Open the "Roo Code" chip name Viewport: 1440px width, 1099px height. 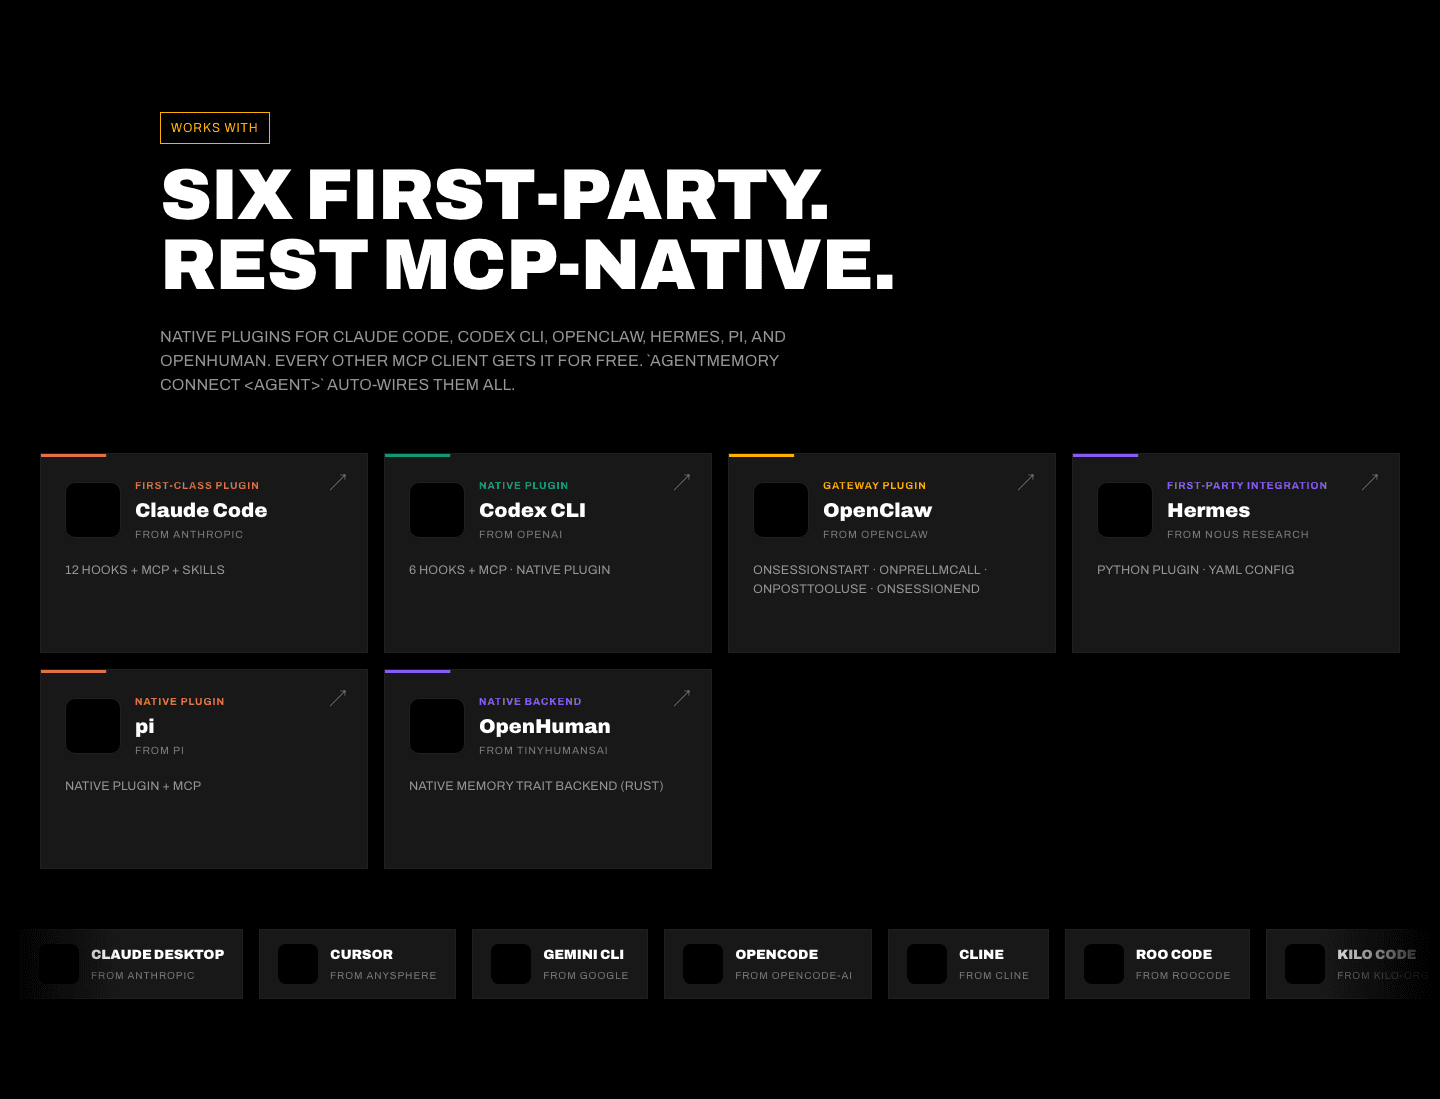pos(1174,954)
